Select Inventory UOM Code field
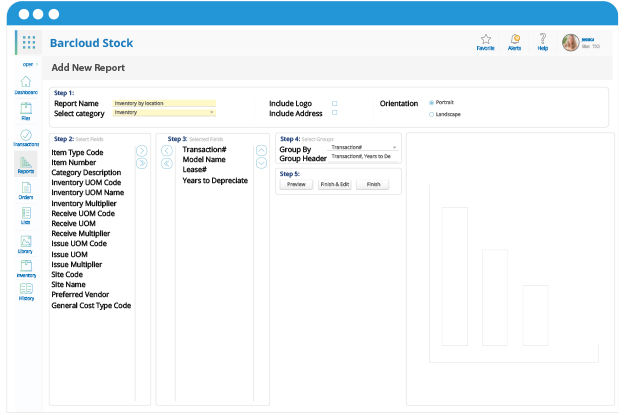This screenshot has height=415, width=626. click(86, 183)
